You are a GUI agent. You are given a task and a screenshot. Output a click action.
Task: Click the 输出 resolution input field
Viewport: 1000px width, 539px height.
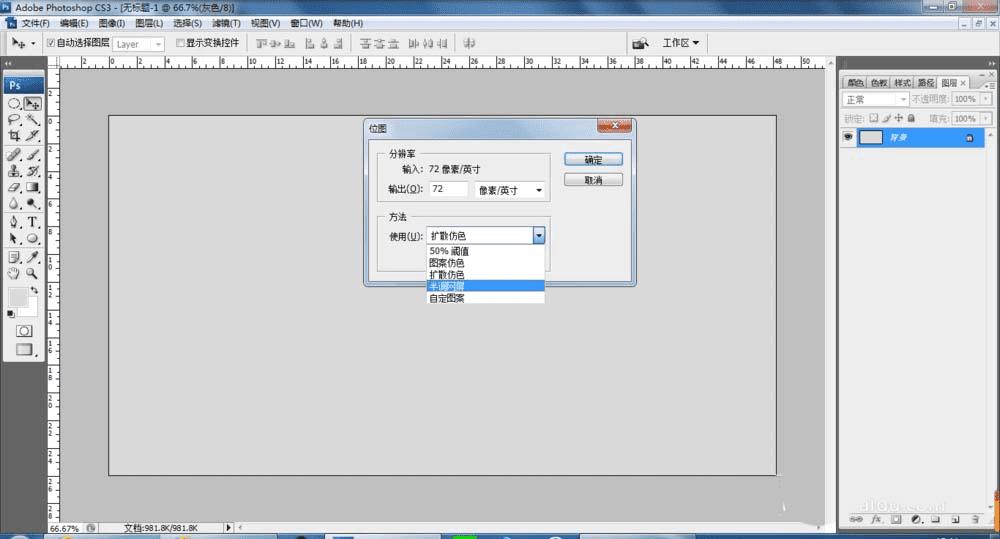tap(448, 189)
